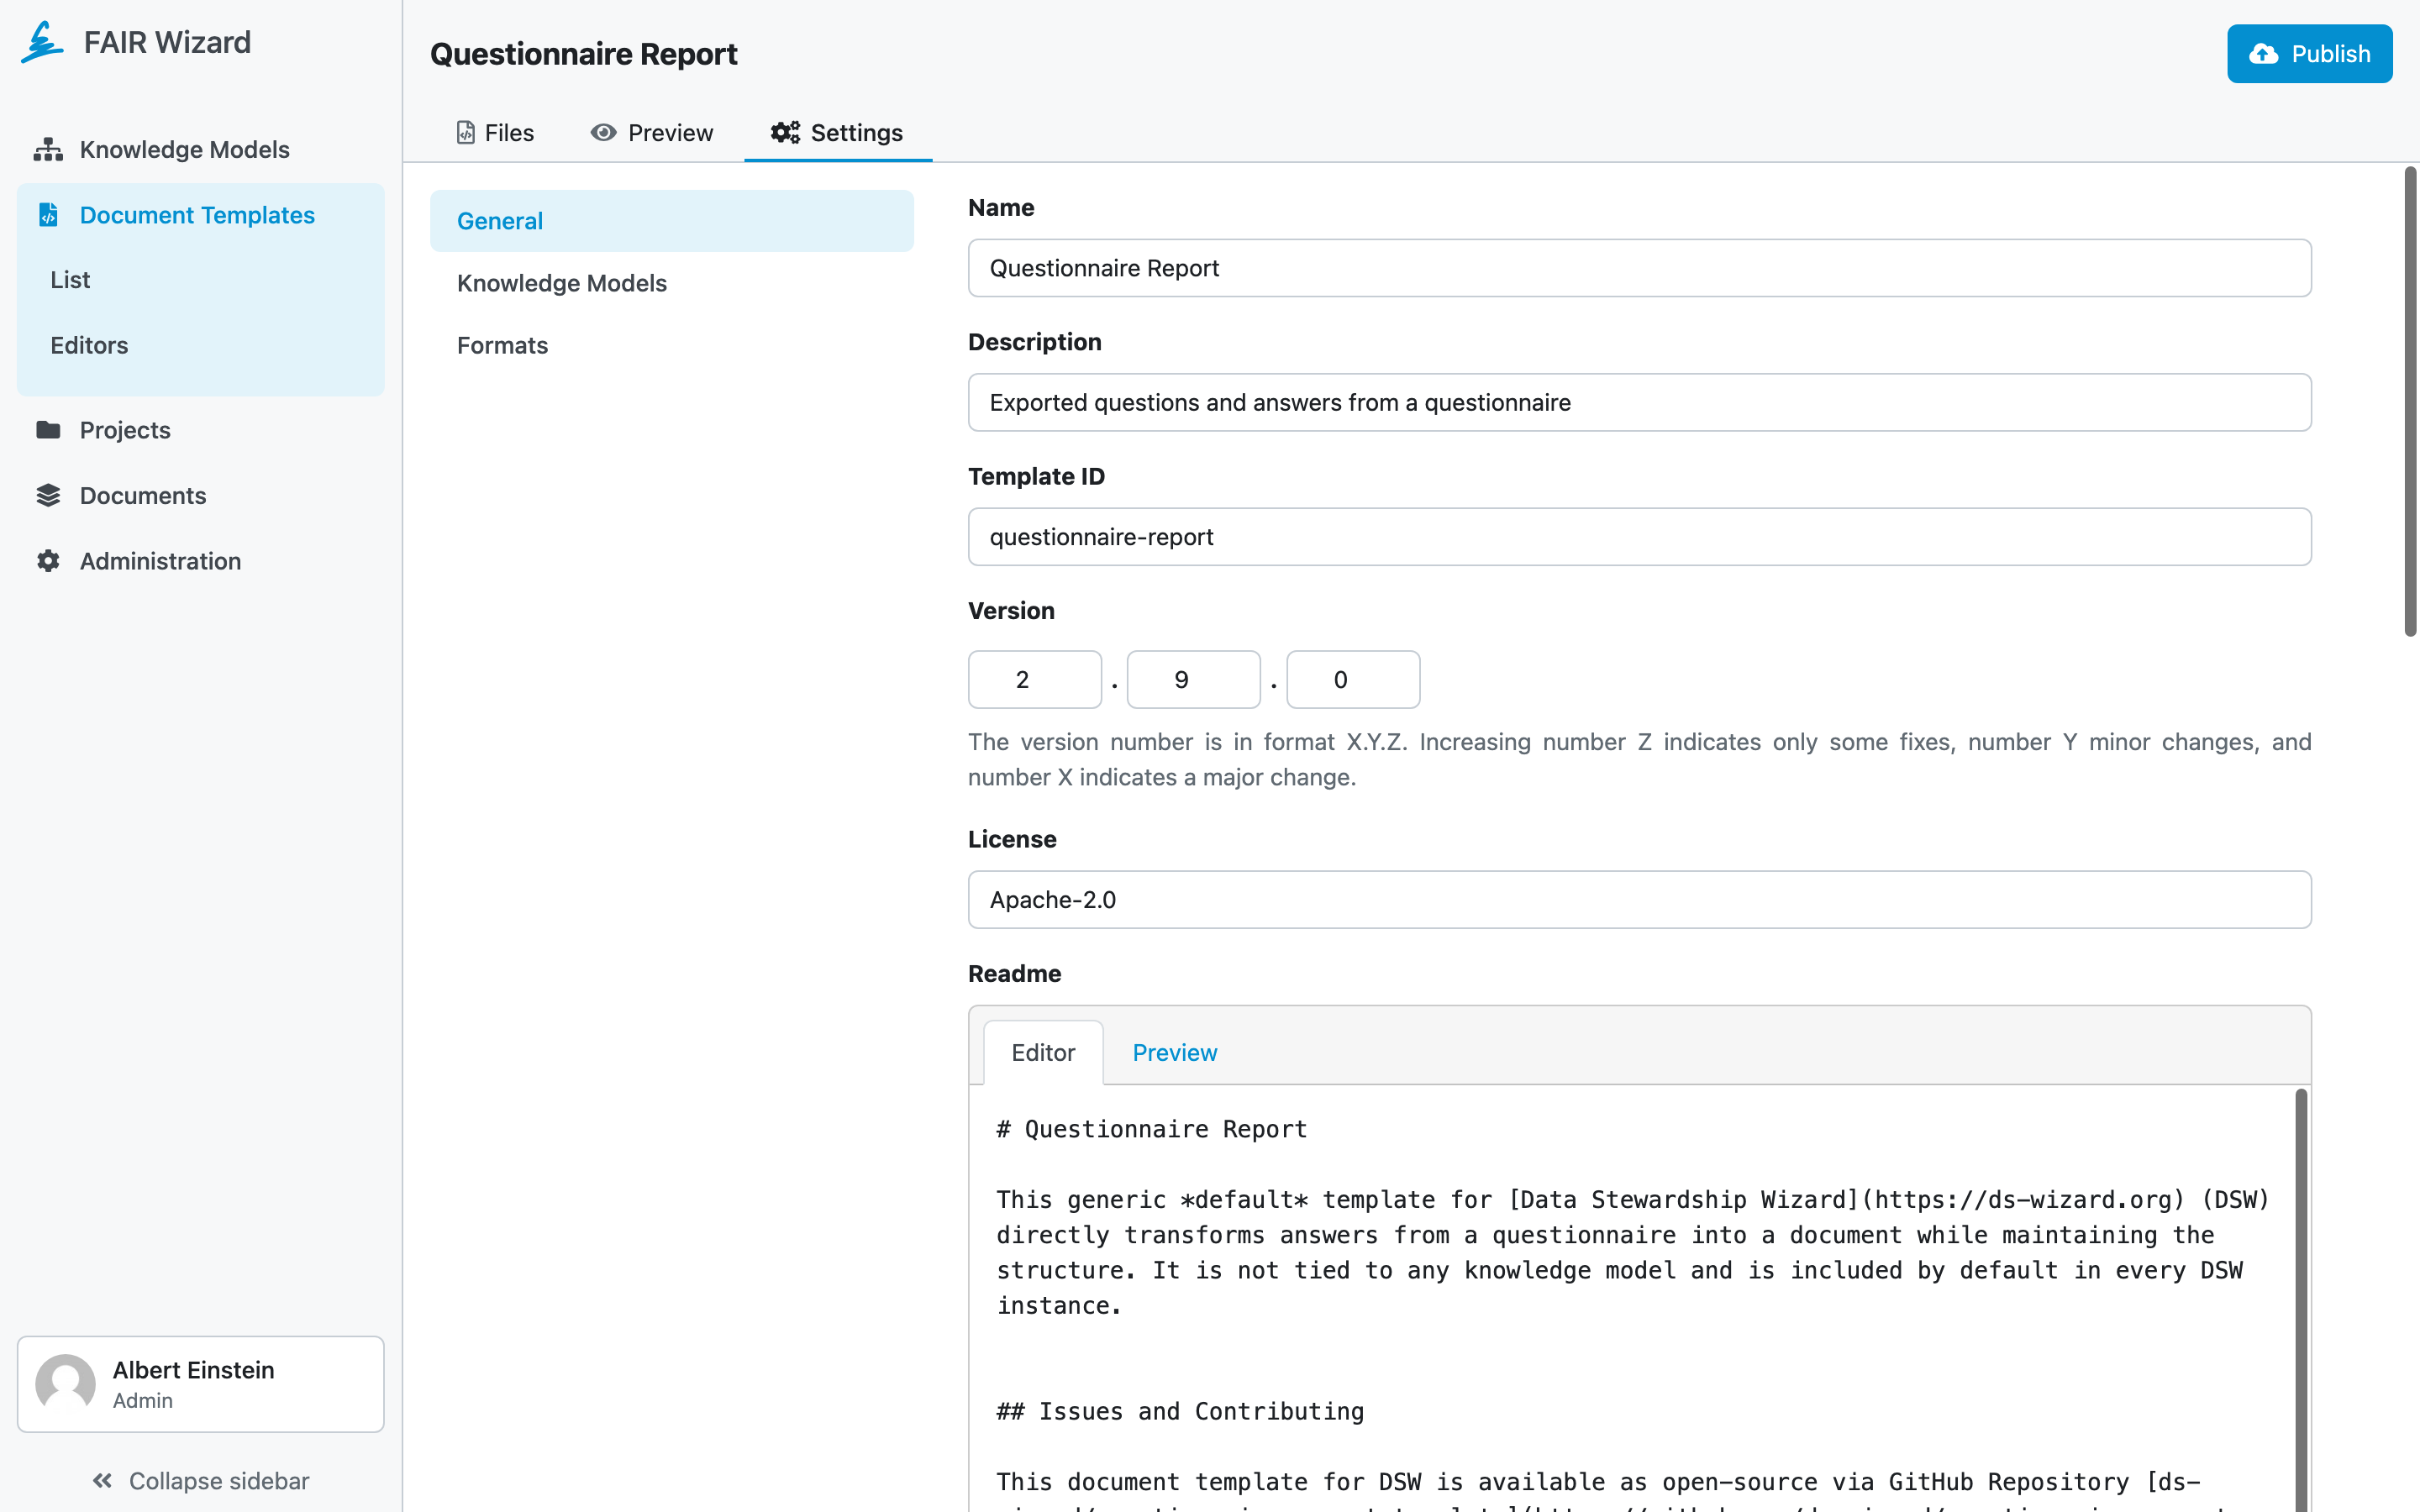Focus the minor version number field

click(1193, 680)
